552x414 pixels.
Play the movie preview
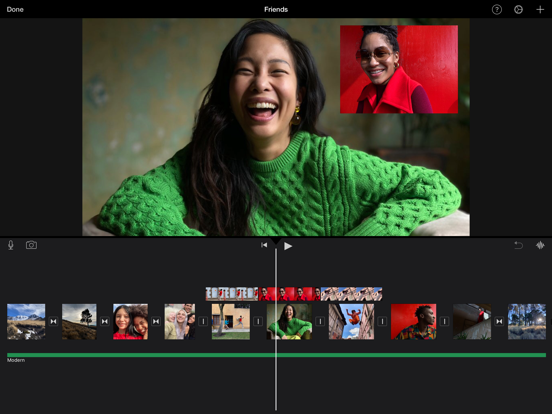coord(288,246)
